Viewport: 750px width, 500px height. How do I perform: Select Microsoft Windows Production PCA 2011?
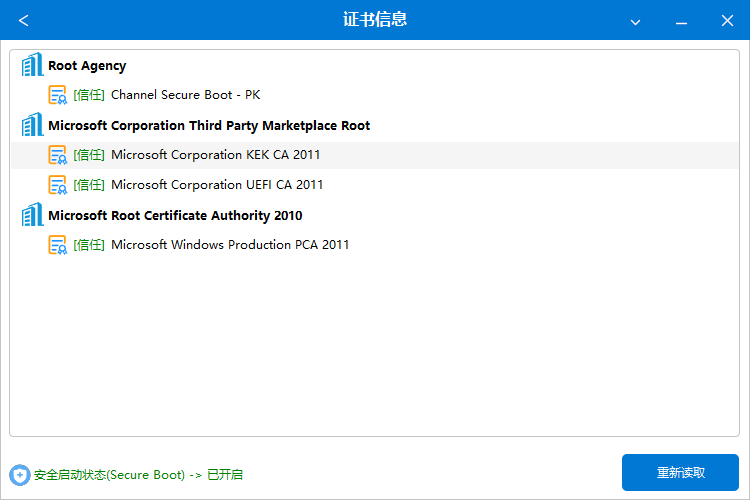230,244
